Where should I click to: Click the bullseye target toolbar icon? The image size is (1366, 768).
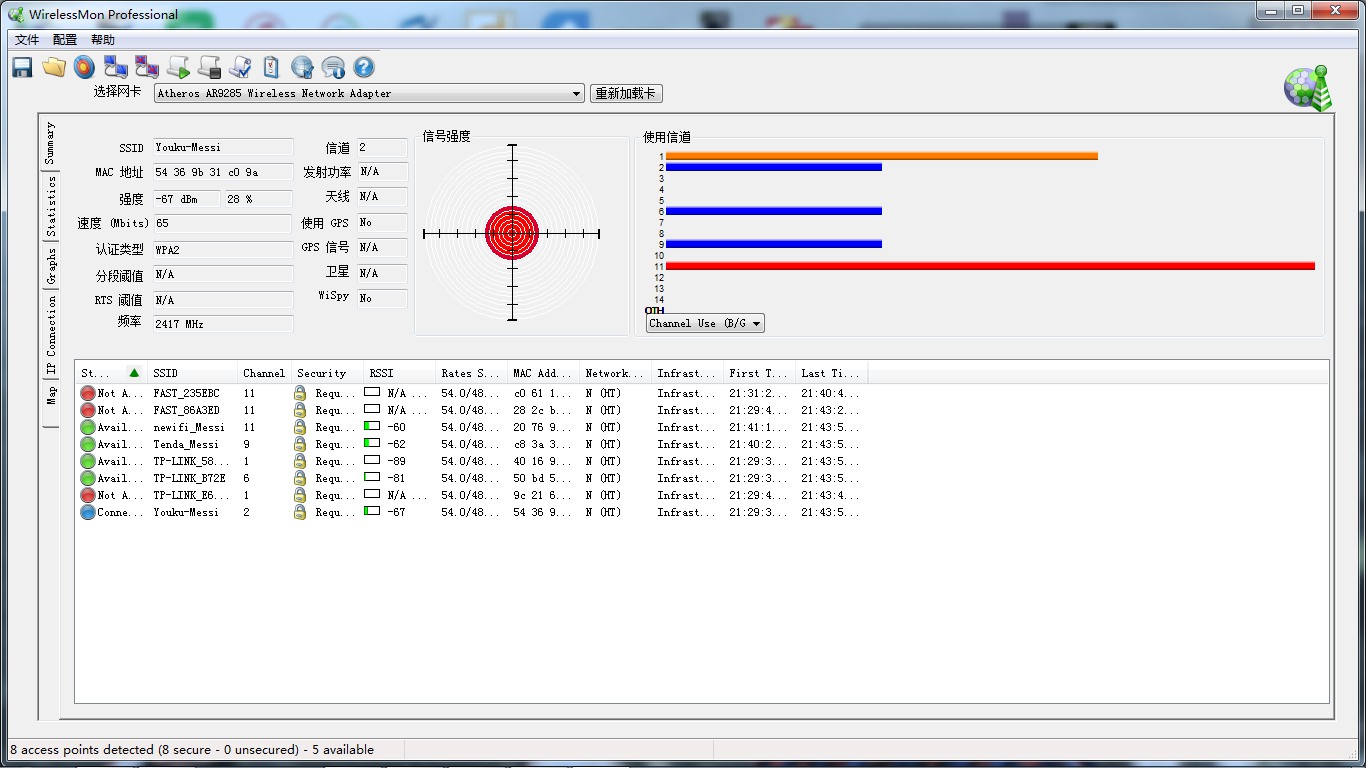point(85,67)
